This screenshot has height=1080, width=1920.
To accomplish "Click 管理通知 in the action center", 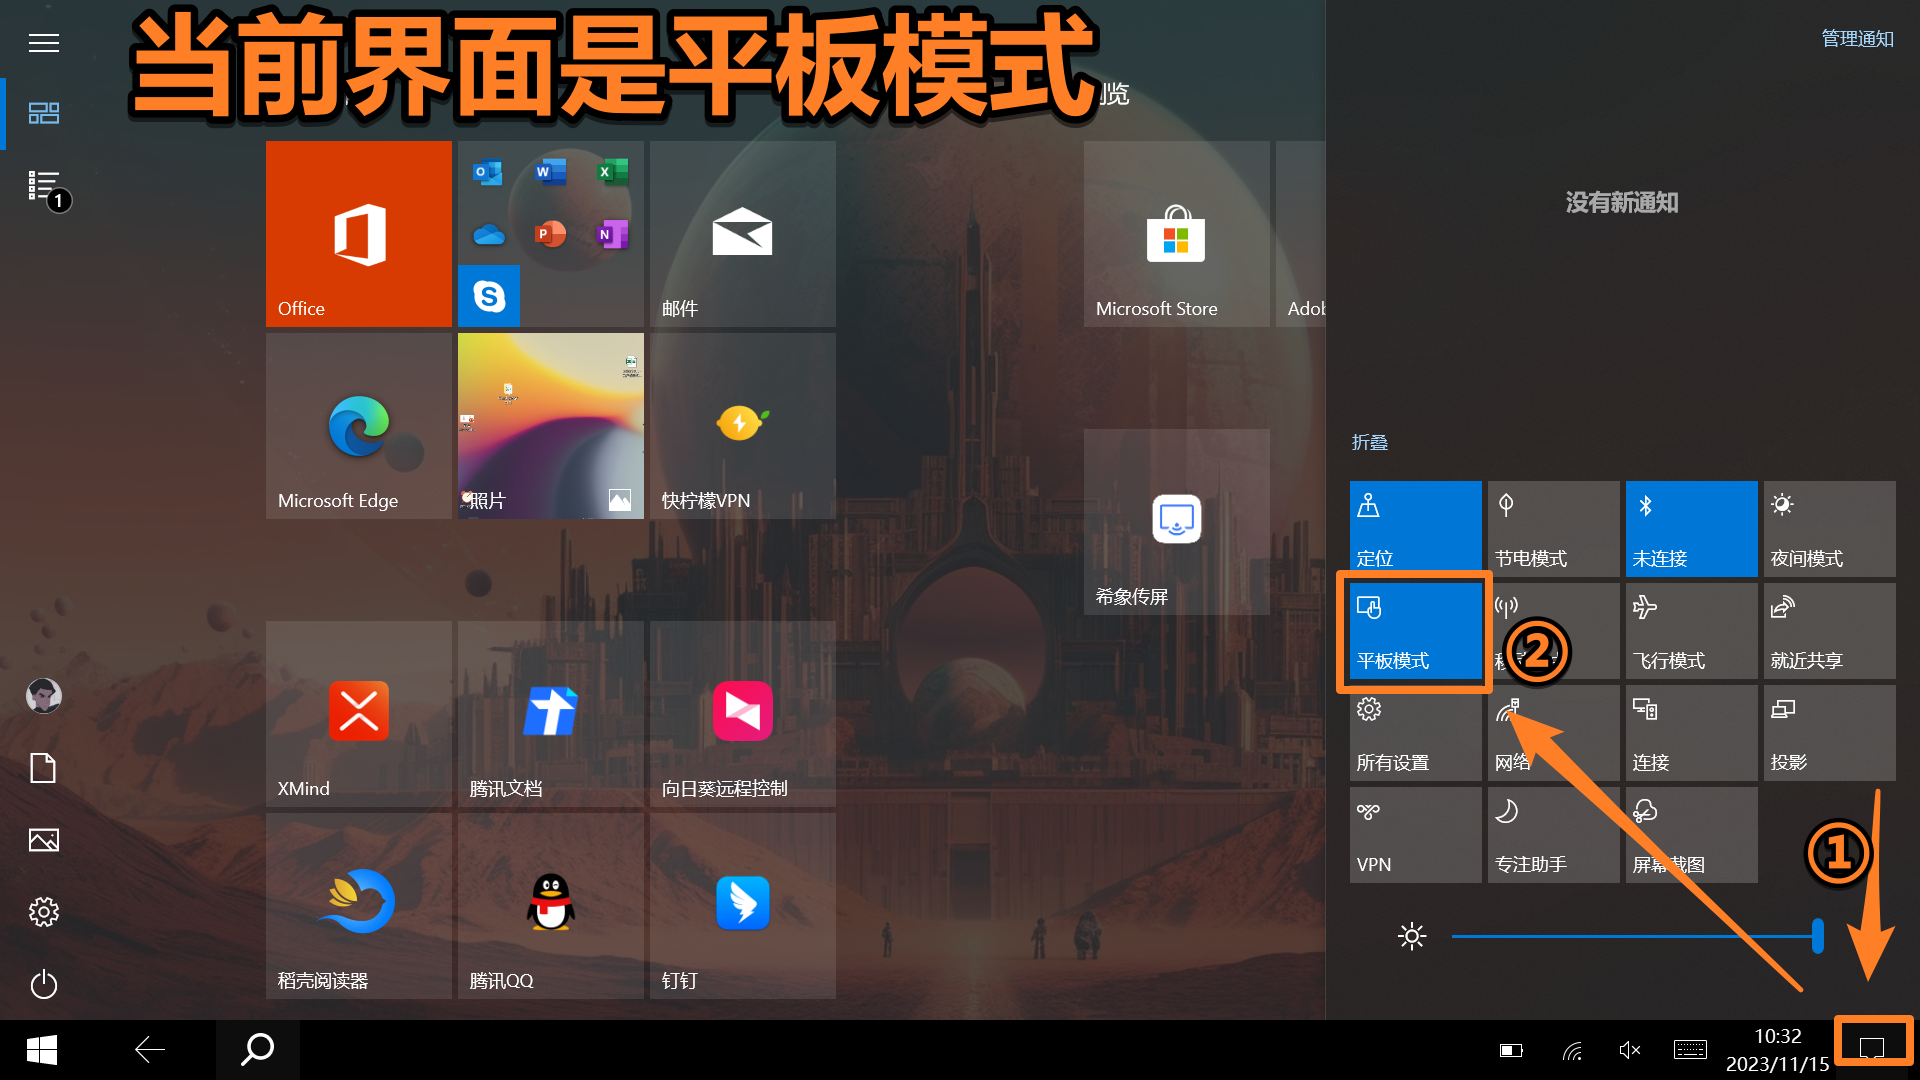I will 1857,39.
